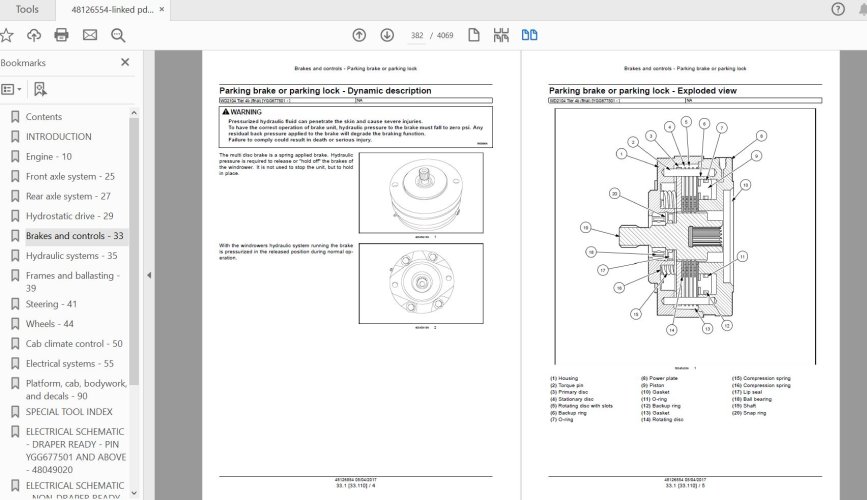Click the page thumbnails grid icon

pos(501,35)
